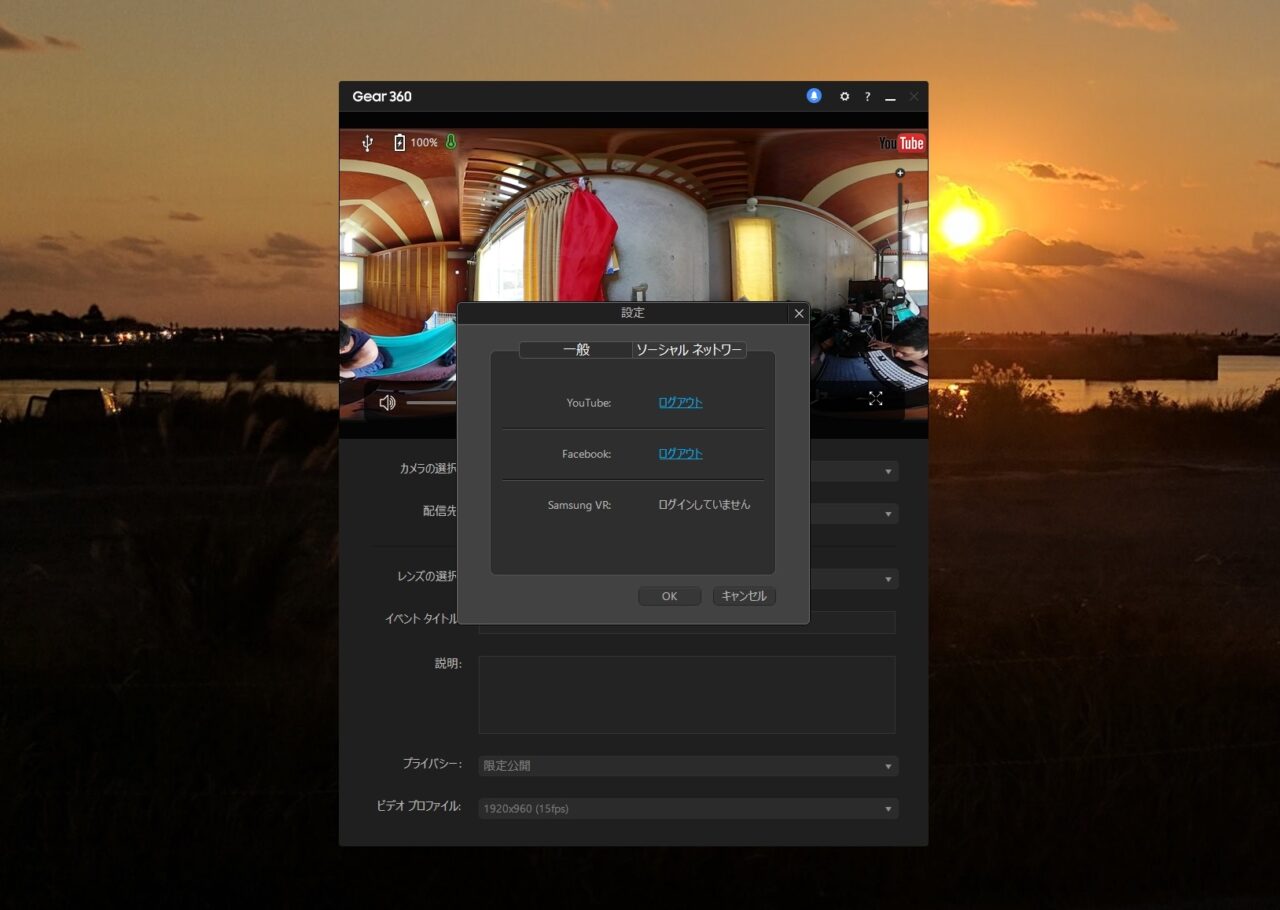Screen dimensions: 1280x910
Task: Click the green temperature indicator icon
Action: (x=451, y=142)
